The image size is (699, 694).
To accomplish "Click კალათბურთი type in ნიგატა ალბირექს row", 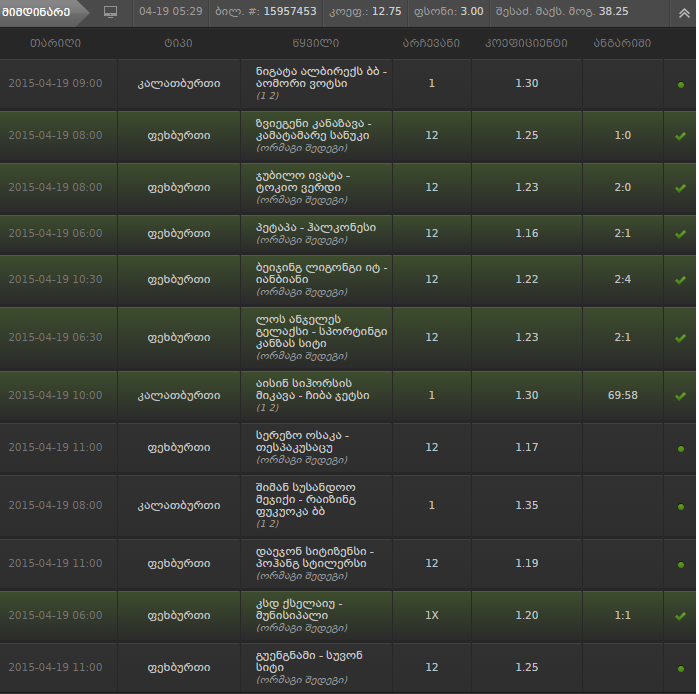I will [178, 84].
